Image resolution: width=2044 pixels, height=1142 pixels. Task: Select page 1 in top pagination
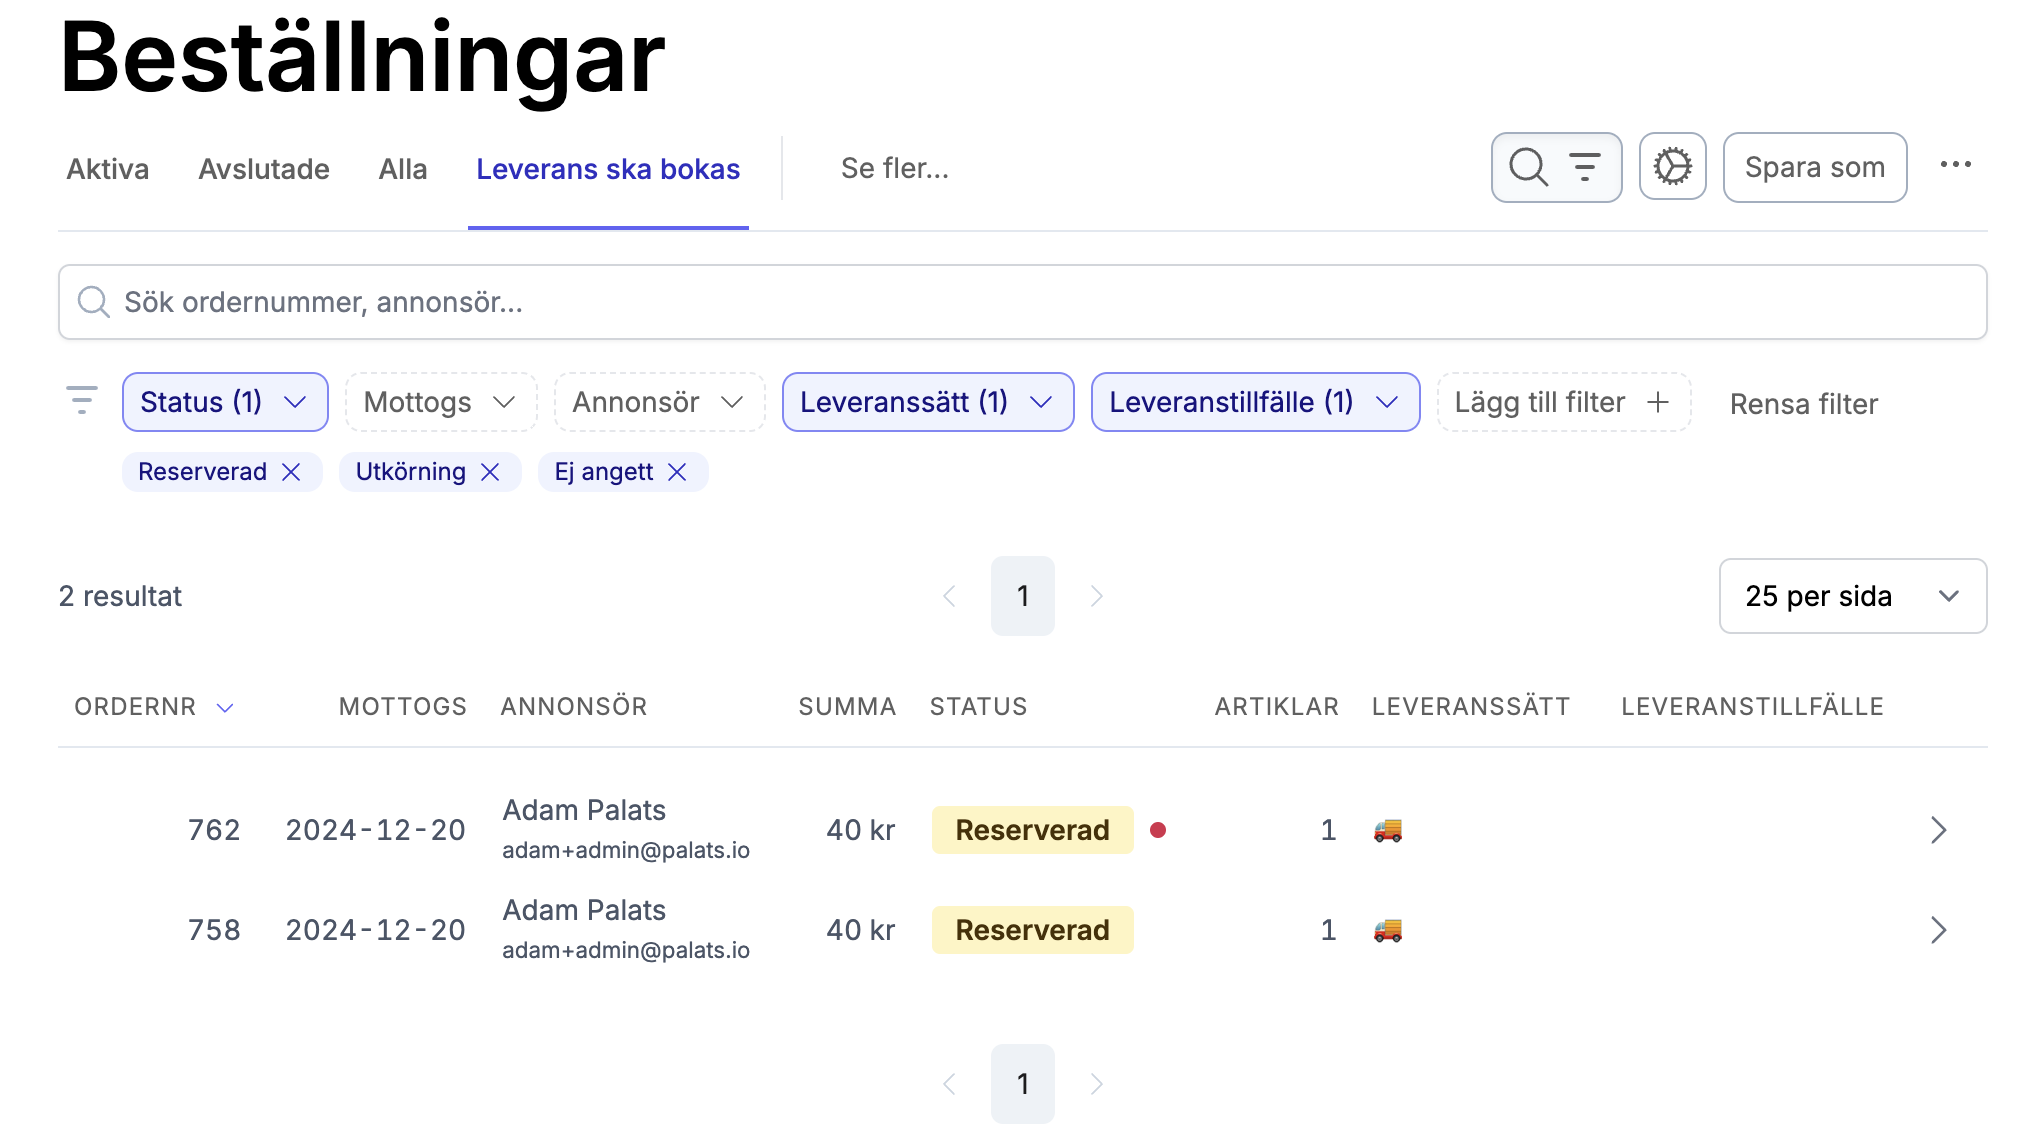click(x=1022, y=596)
